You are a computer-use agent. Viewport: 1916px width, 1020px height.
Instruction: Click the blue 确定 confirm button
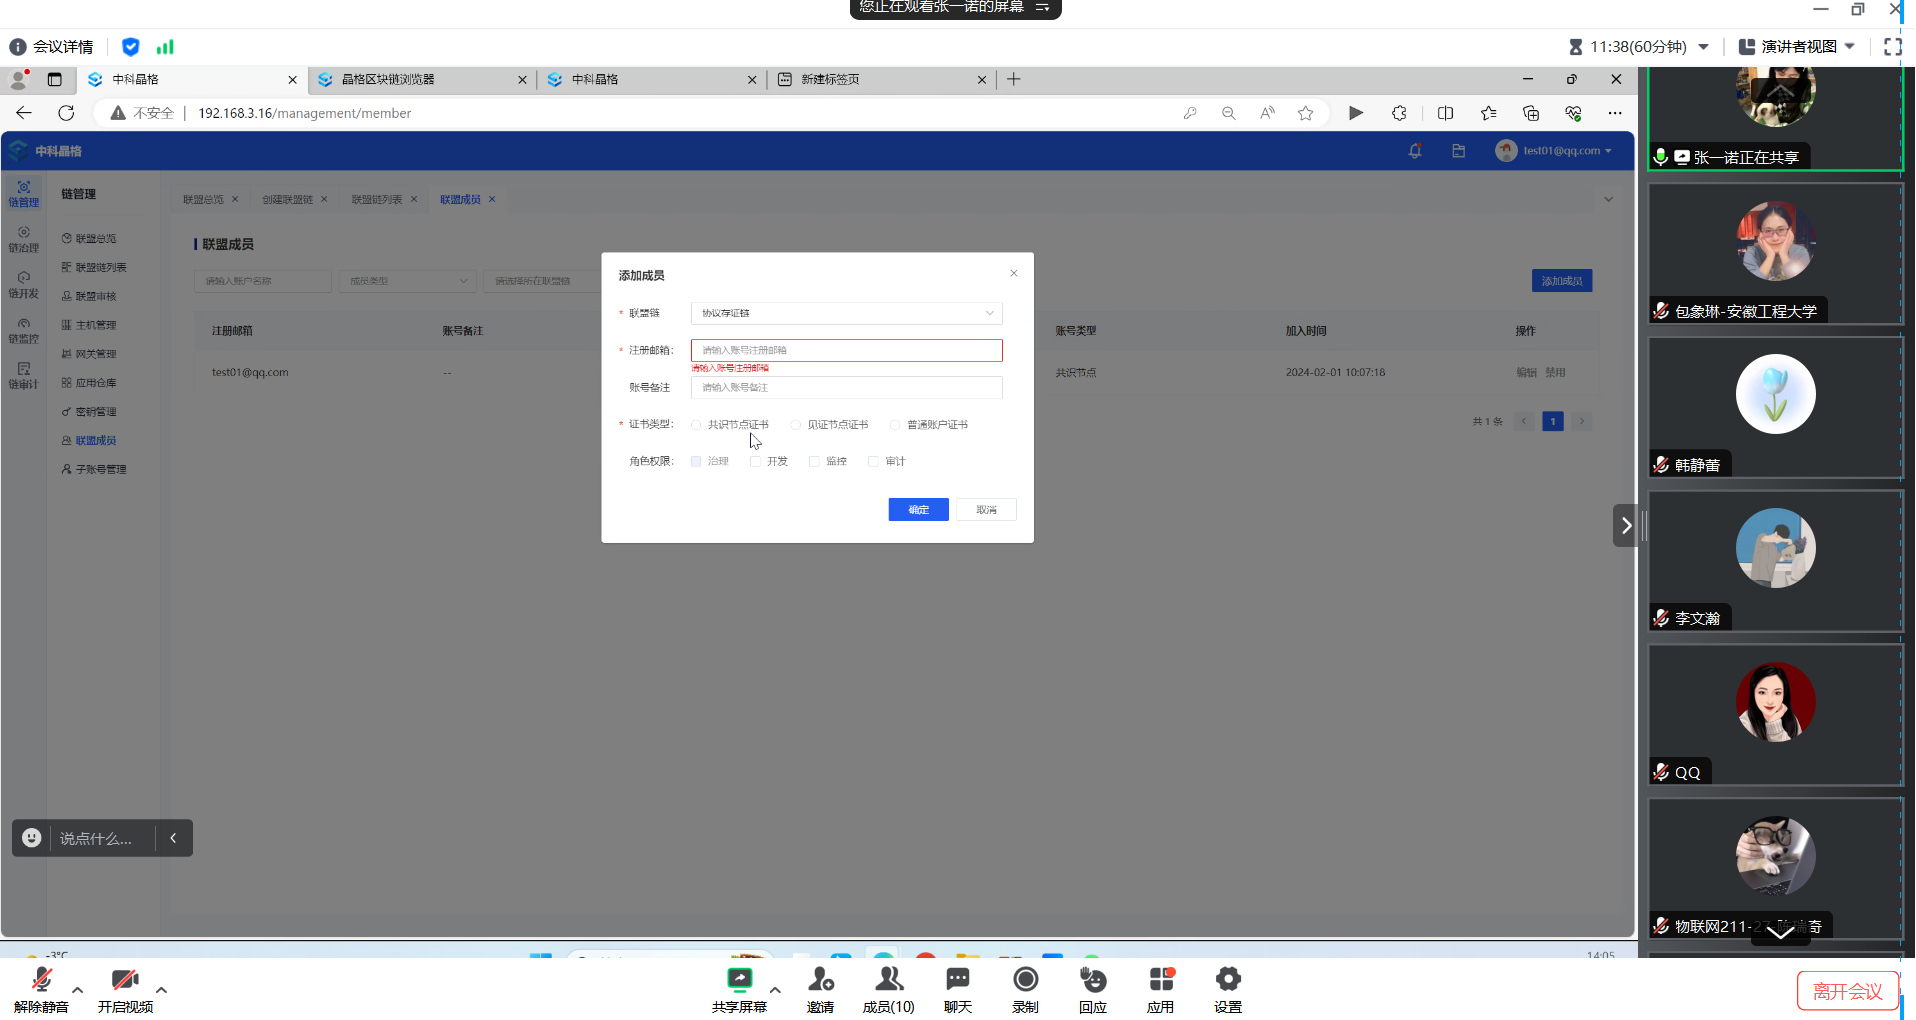pyautogui.click(x=918, y=510)
